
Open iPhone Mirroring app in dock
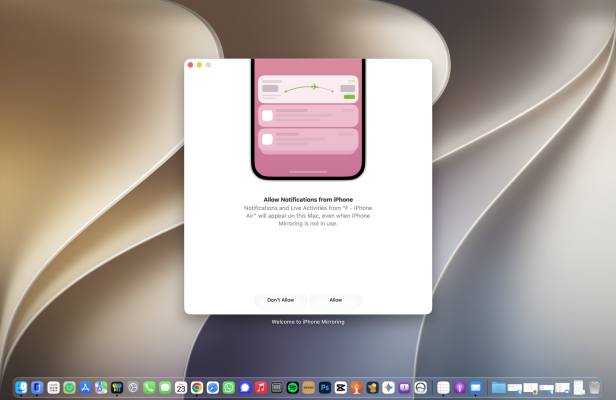point(37,388)
